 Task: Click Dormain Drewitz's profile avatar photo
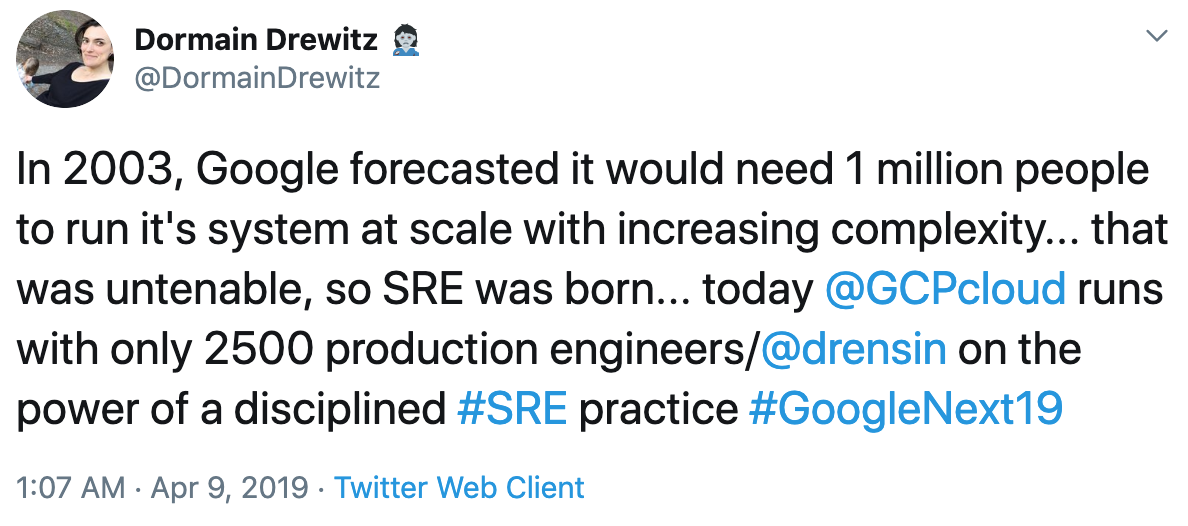point(64,58)
